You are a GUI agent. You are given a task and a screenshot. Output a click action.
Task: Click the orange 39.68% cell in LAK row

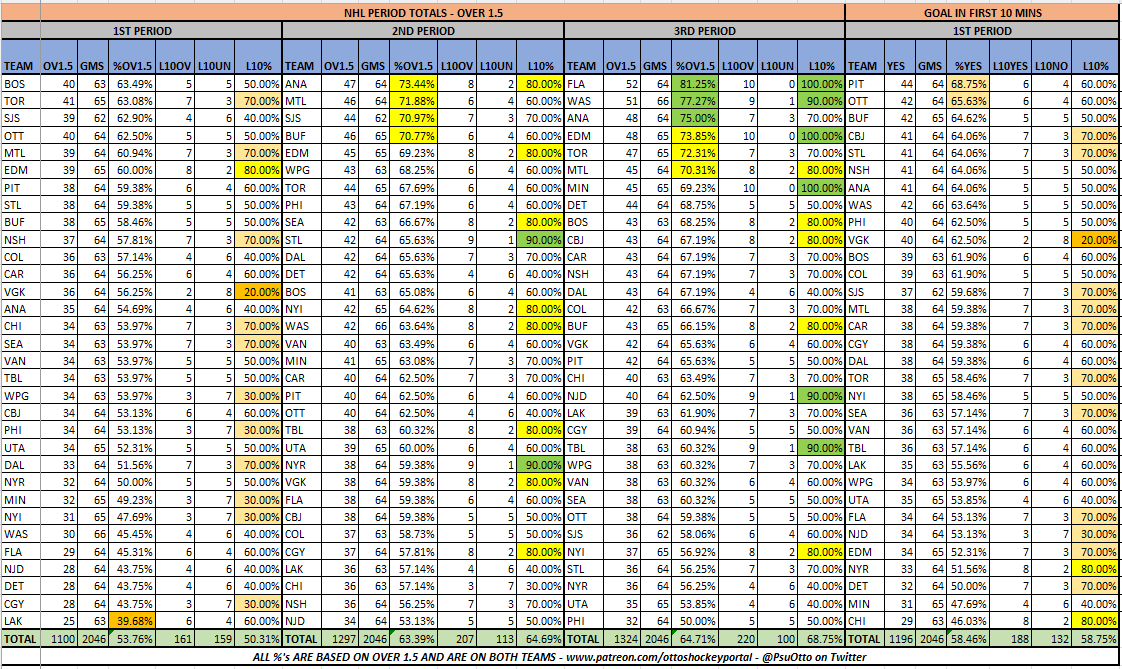(132, 620)
